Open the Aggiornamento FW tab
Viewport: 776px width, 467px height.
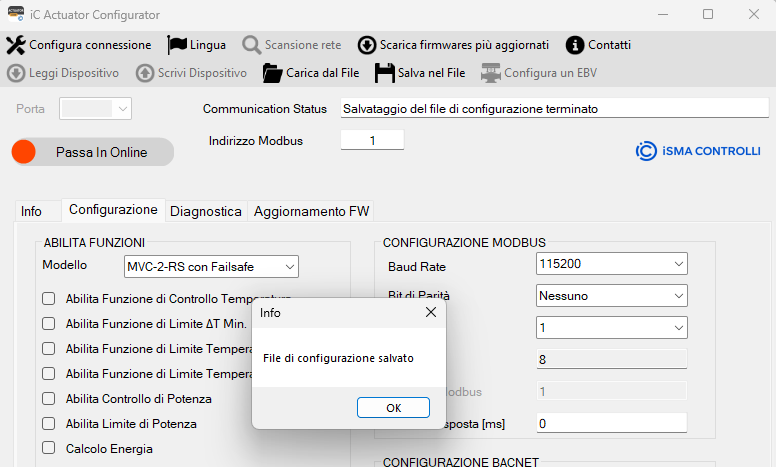click(x=311, y=212)
